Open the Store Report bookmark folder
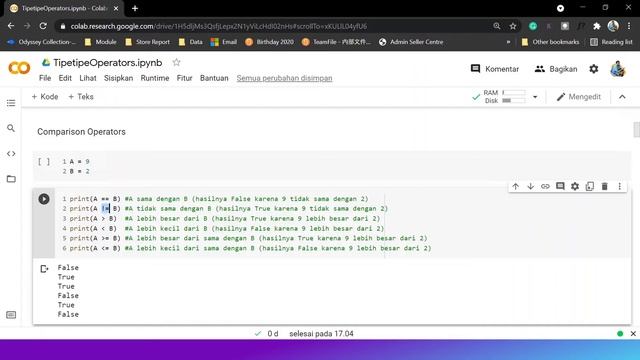 [147, 42]
